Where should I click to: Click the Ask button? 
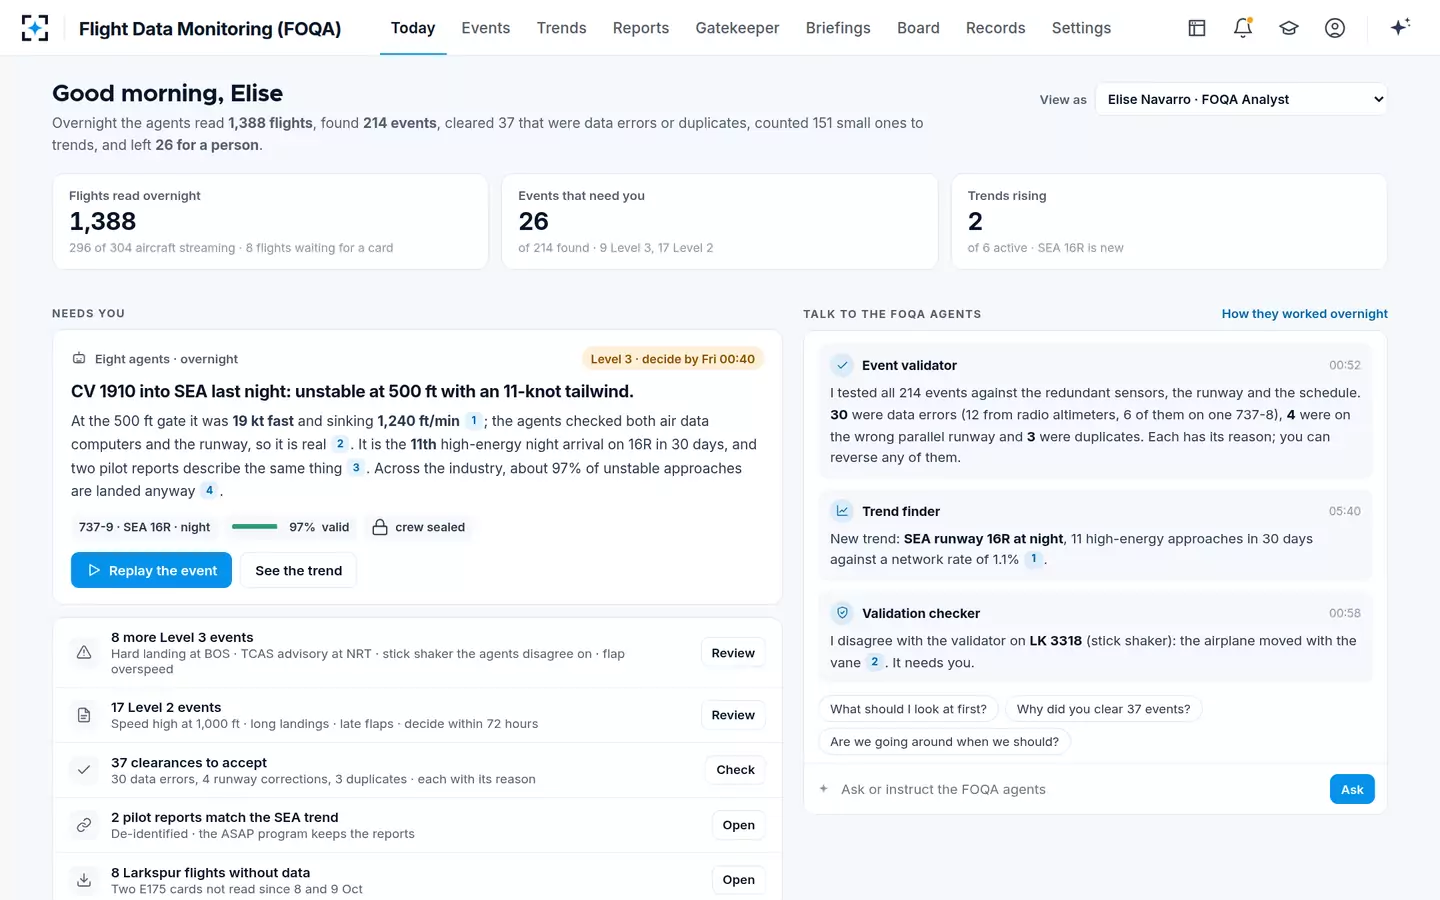pos(1352,789)
